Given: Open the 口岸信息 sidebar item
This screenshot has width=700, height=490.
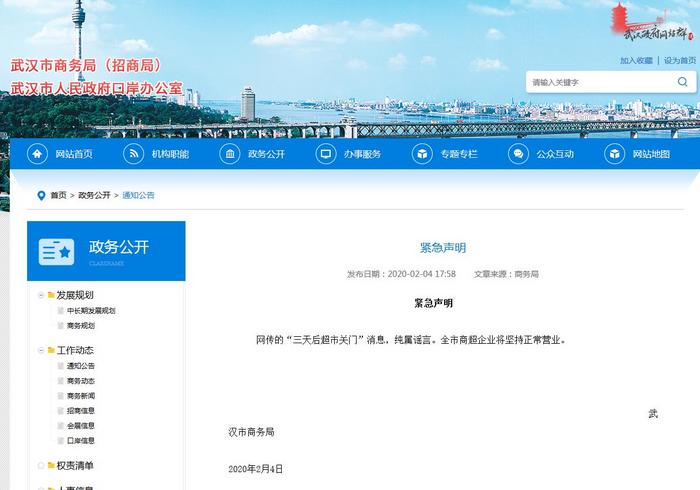Looking at the screenshot, I should [x=81, y=441].
